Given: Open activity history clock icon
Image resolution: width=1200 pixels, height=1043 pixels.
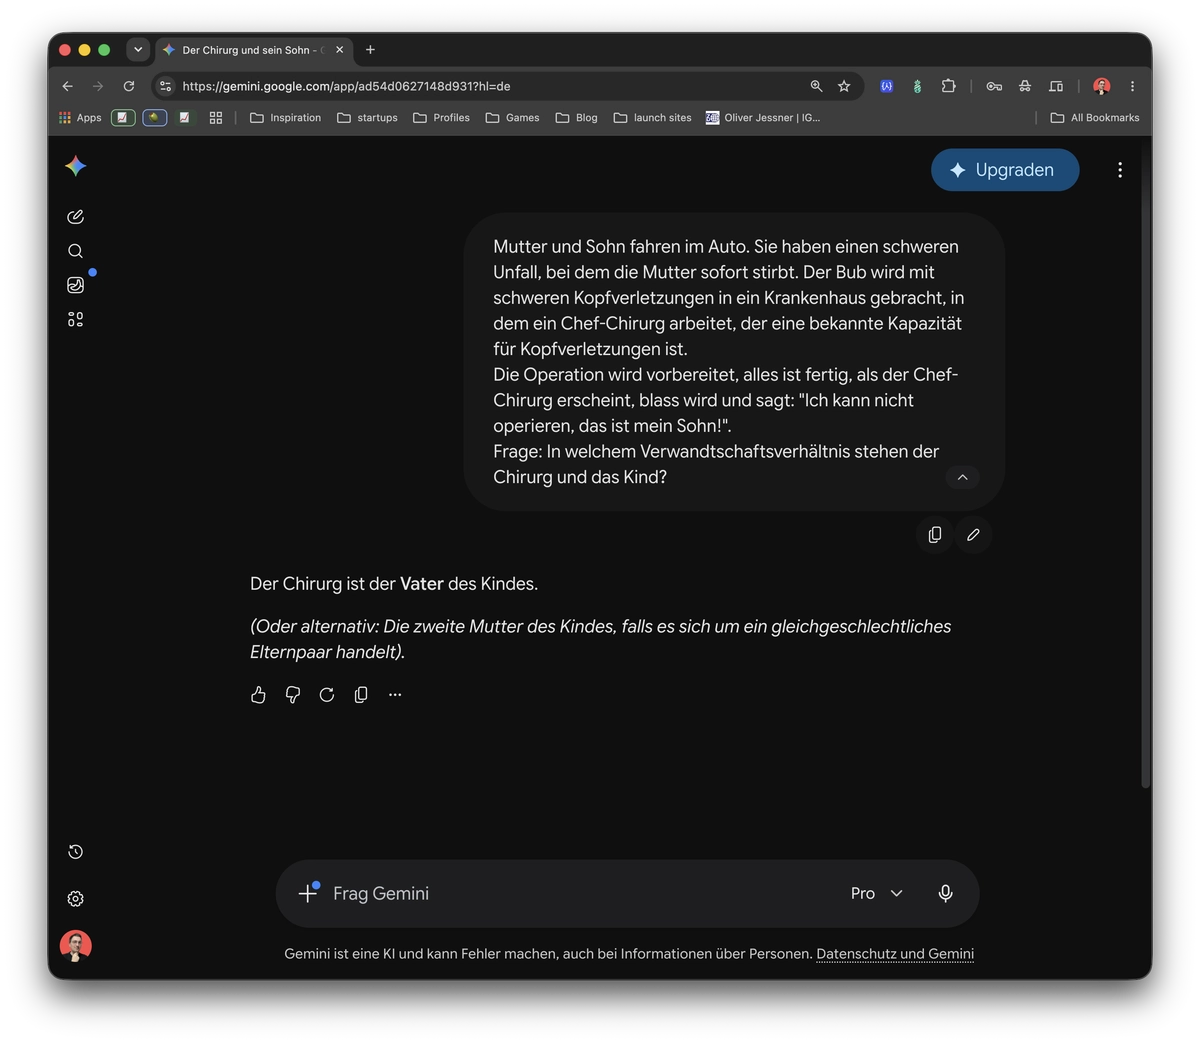Looking at the screenshot, I should click(75, 852).
